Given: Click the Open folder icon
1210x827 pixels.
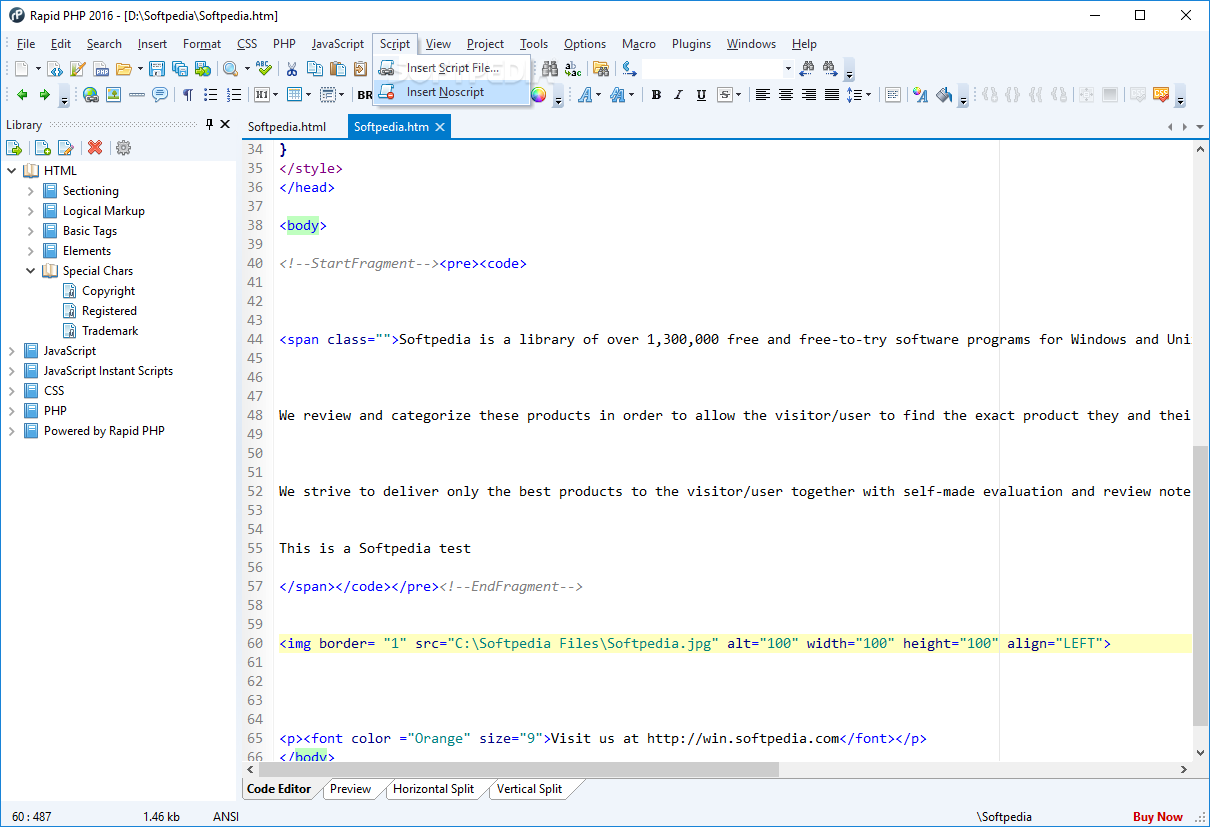Looking at the screenshot, I should tap(124, 69).
